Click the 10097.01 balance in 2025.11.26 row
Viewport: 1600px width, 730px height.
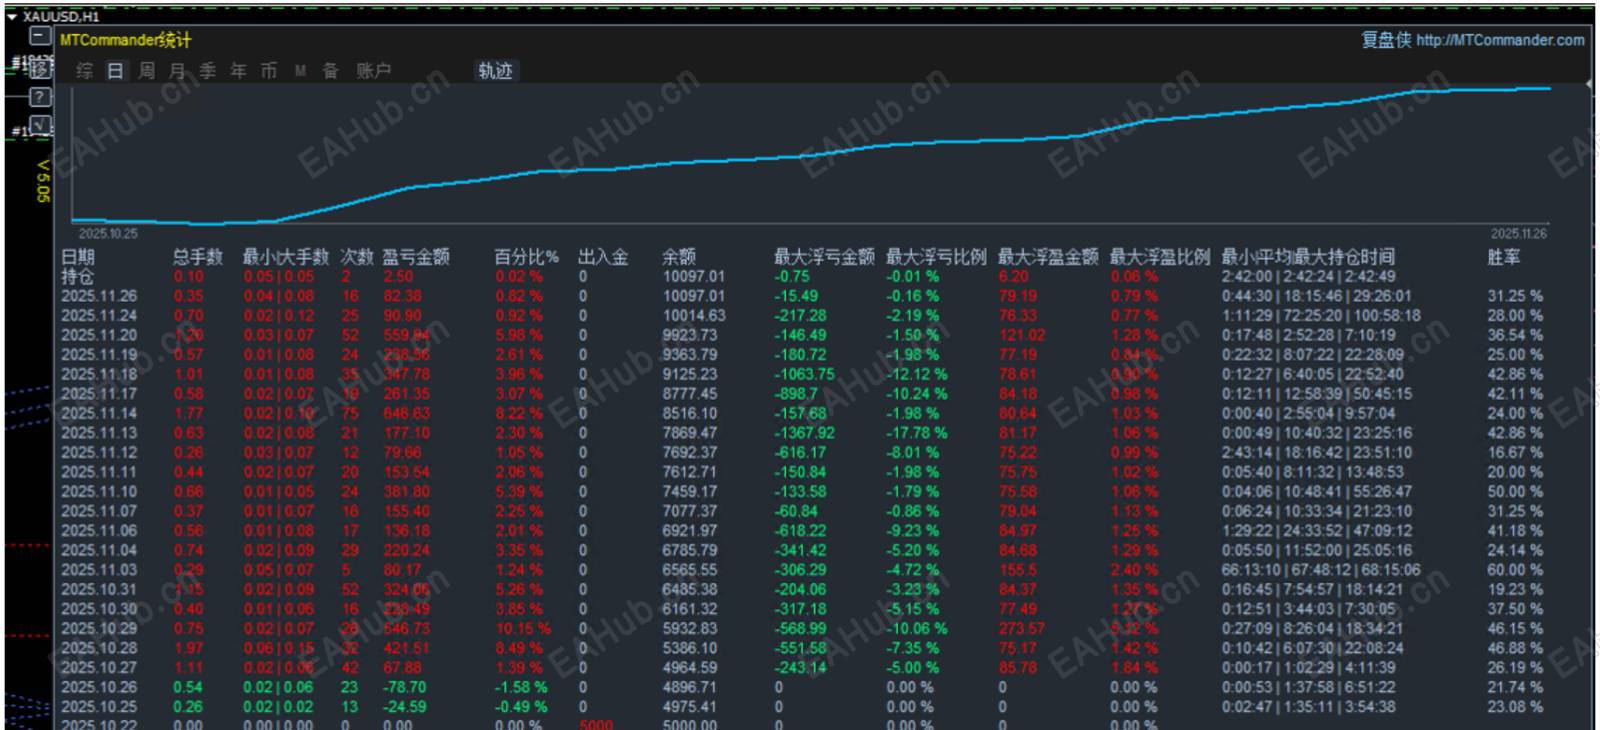pyautogui.click(x=694, y=296)
